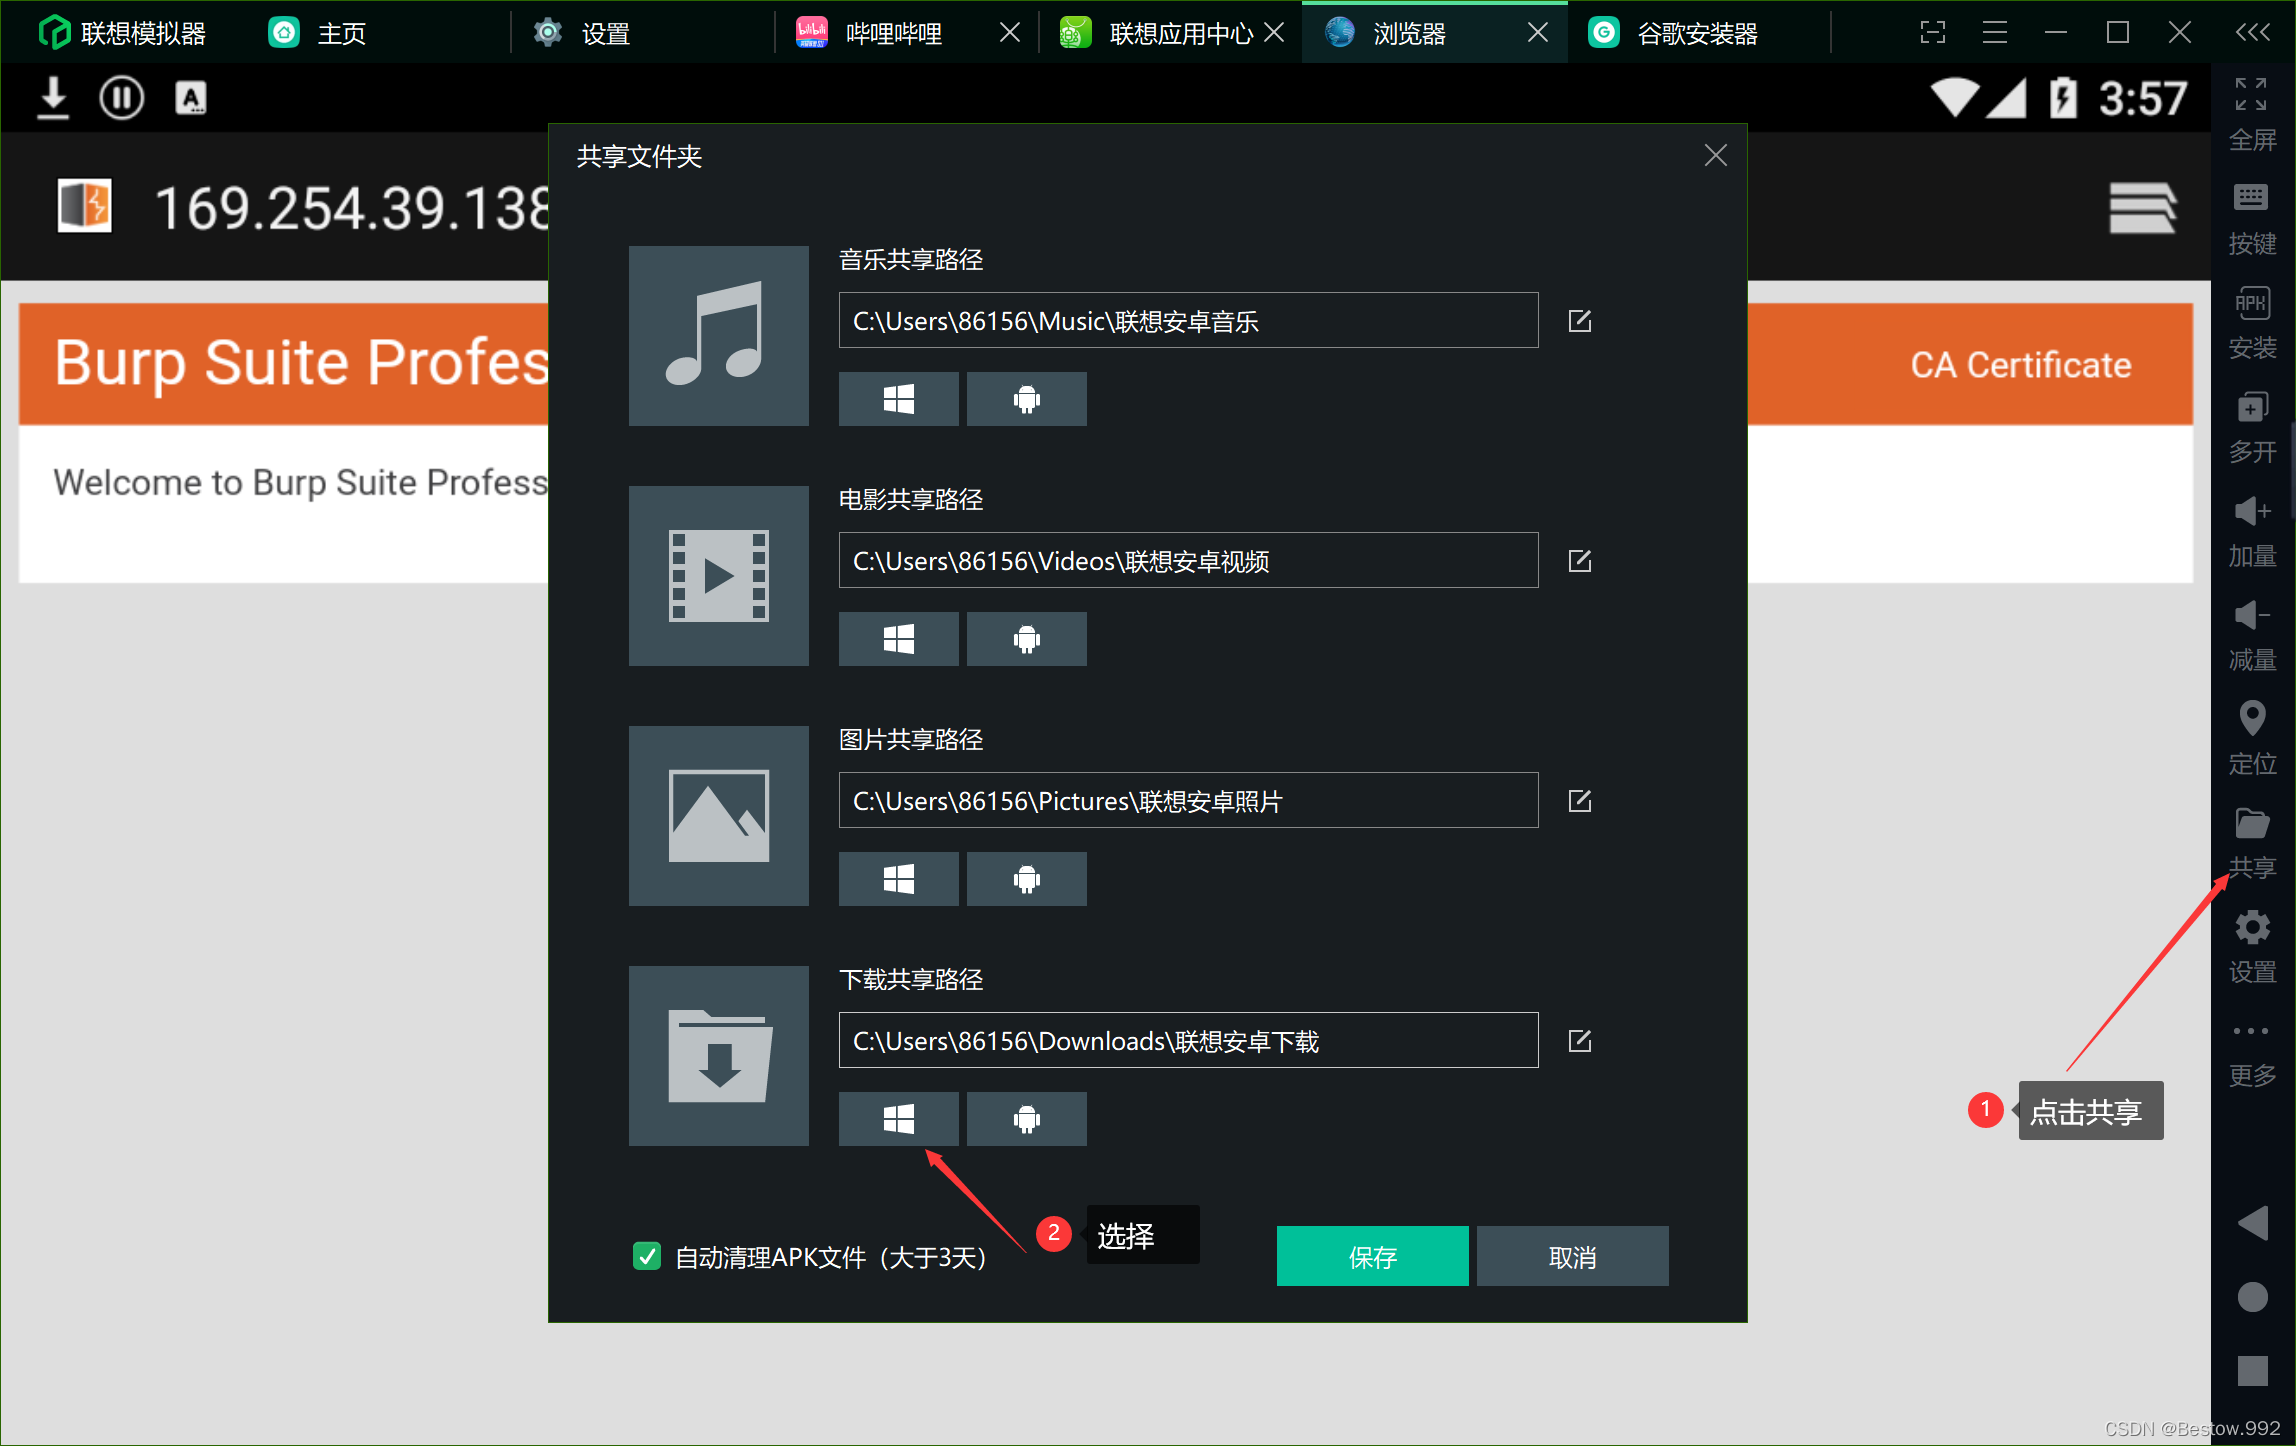Click the 取消 button
Viewport: 2296px width, 1446px height.
coord(1572,1256)
